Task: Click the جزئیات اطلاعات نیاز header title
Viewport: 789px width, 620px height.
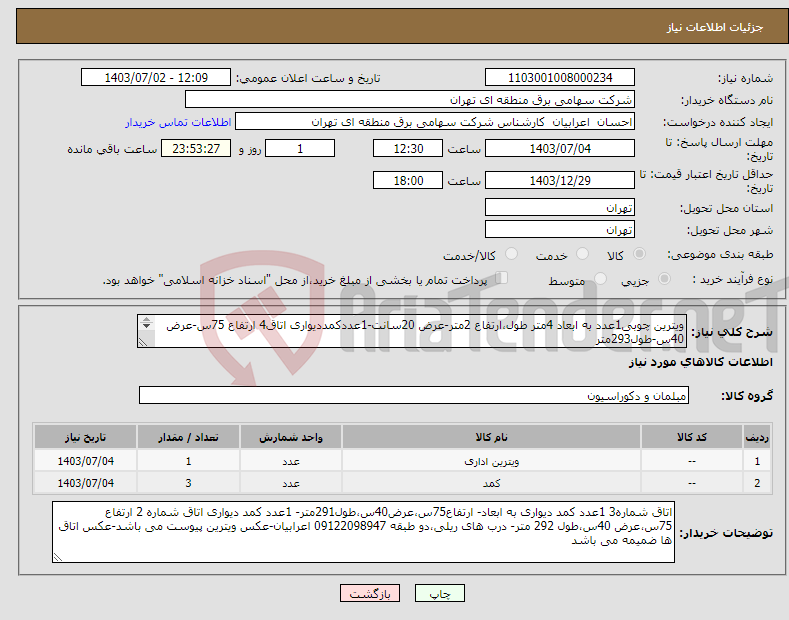Action: click(715, 27)
